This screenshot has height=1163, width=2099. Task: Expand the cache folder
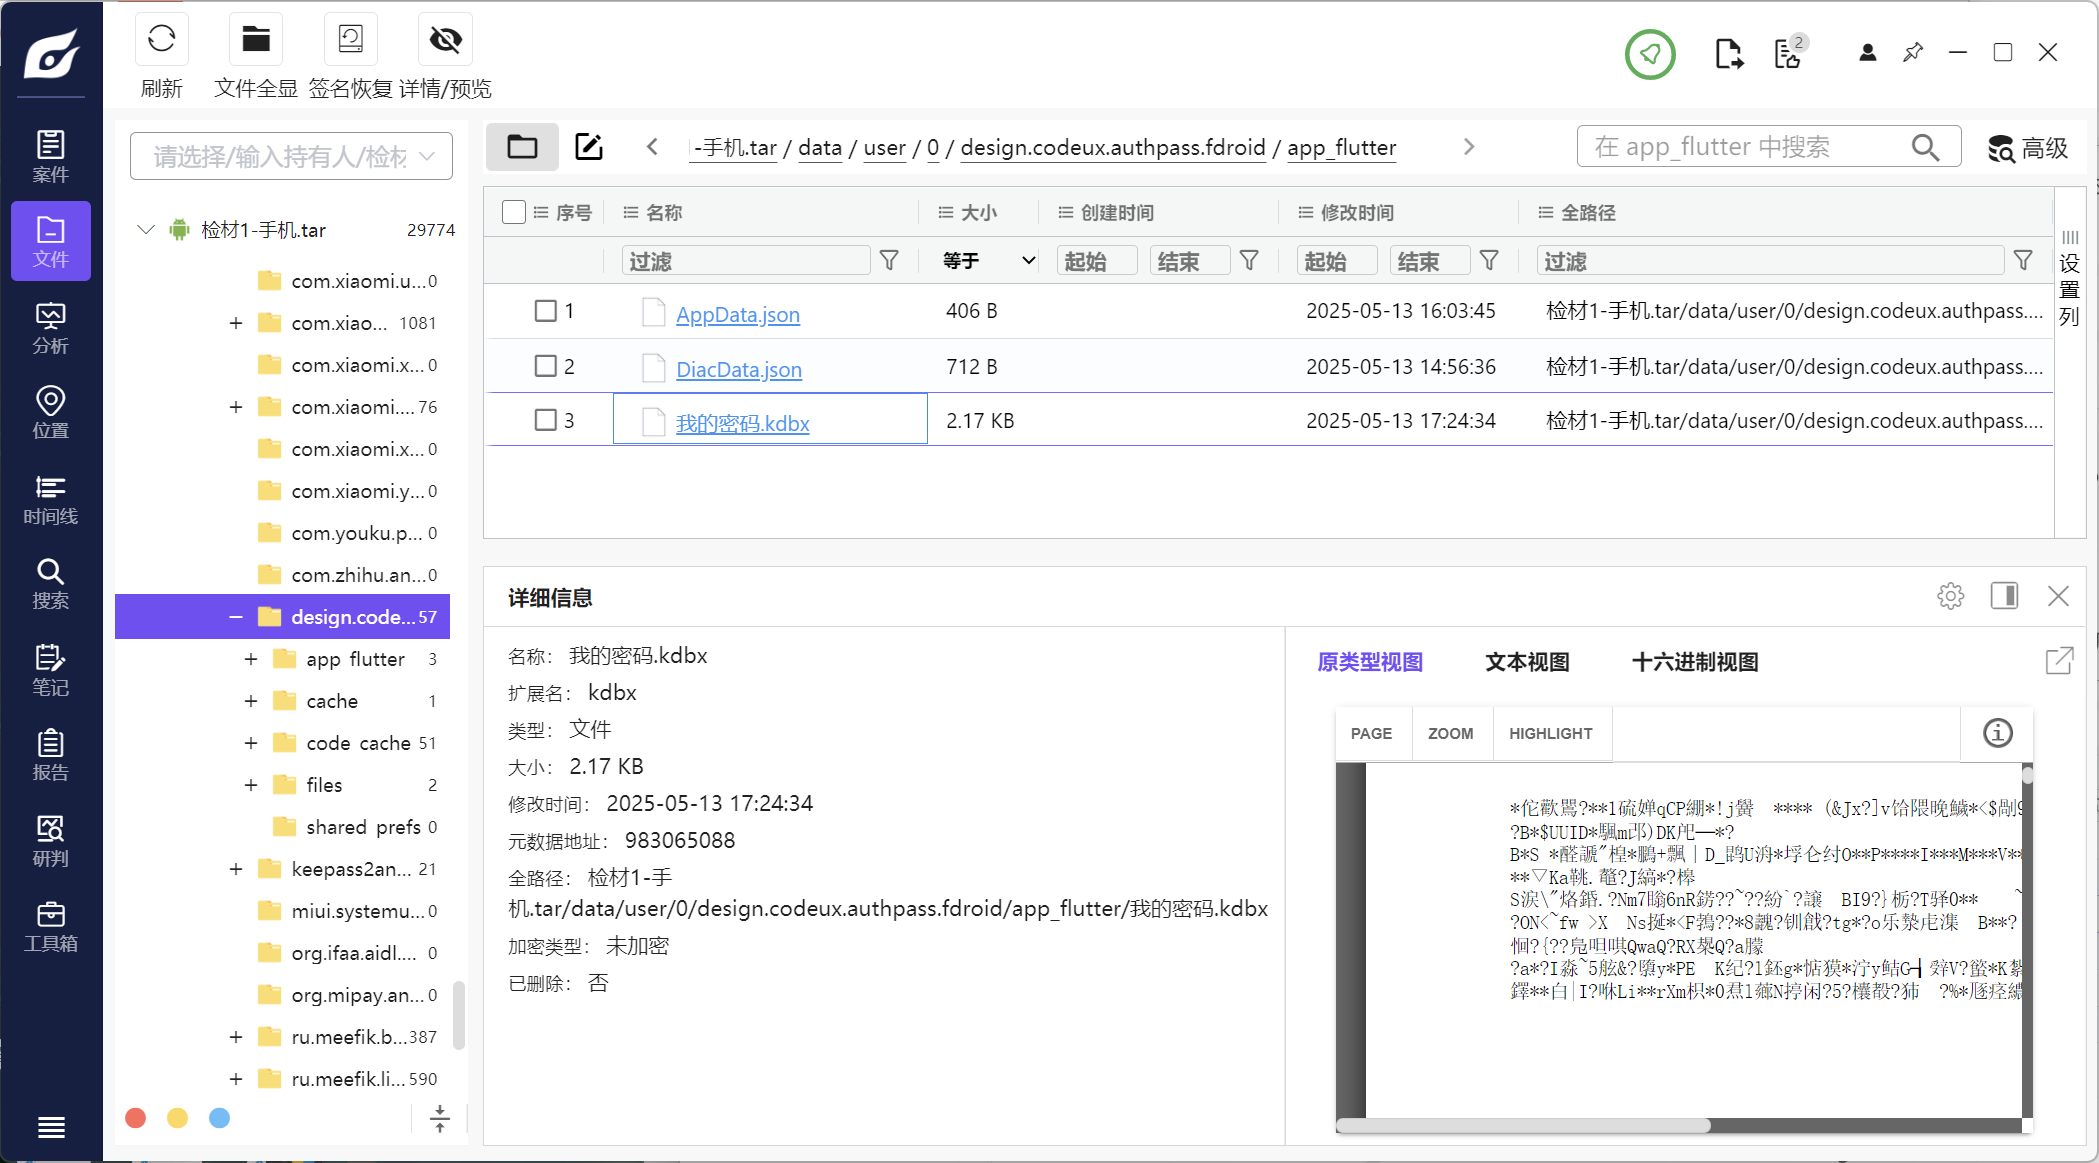[251, 701]
